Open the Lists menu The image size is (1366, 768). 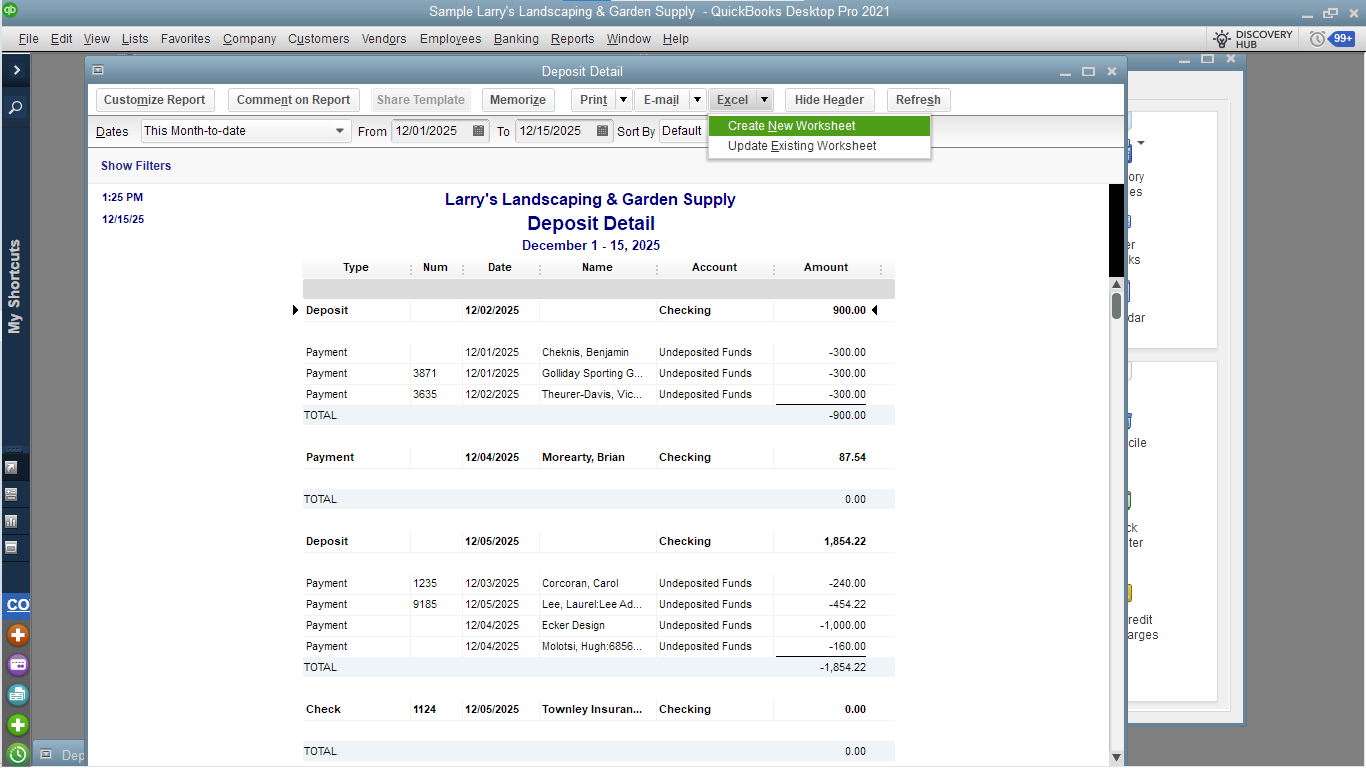click(135, 39)
